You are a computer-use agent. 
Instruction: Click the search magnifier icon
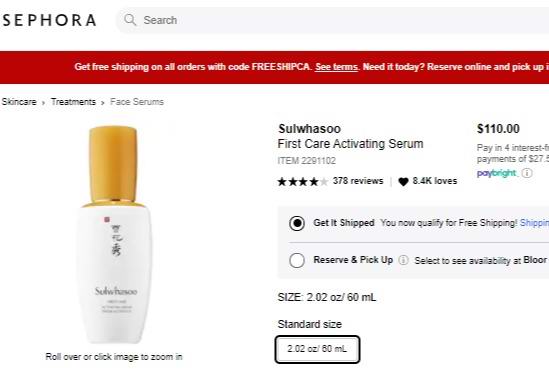[130, 20]
